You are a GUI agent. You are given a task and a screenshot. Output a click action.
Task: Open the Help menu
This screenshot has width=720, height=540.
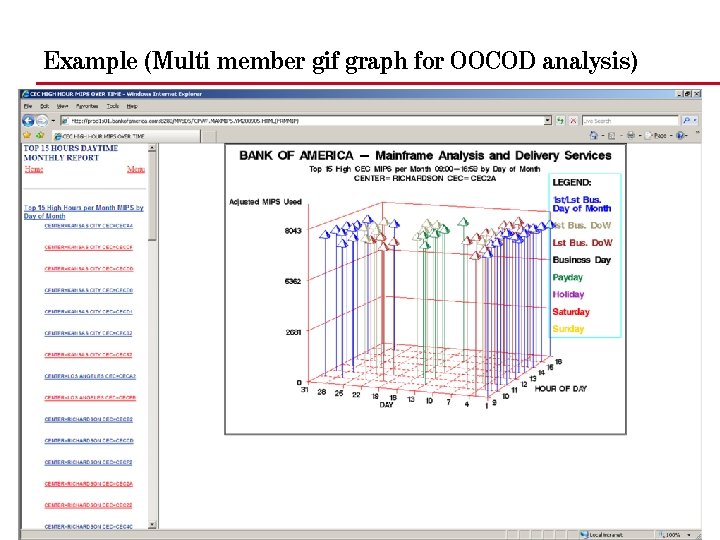coord(132,106)
